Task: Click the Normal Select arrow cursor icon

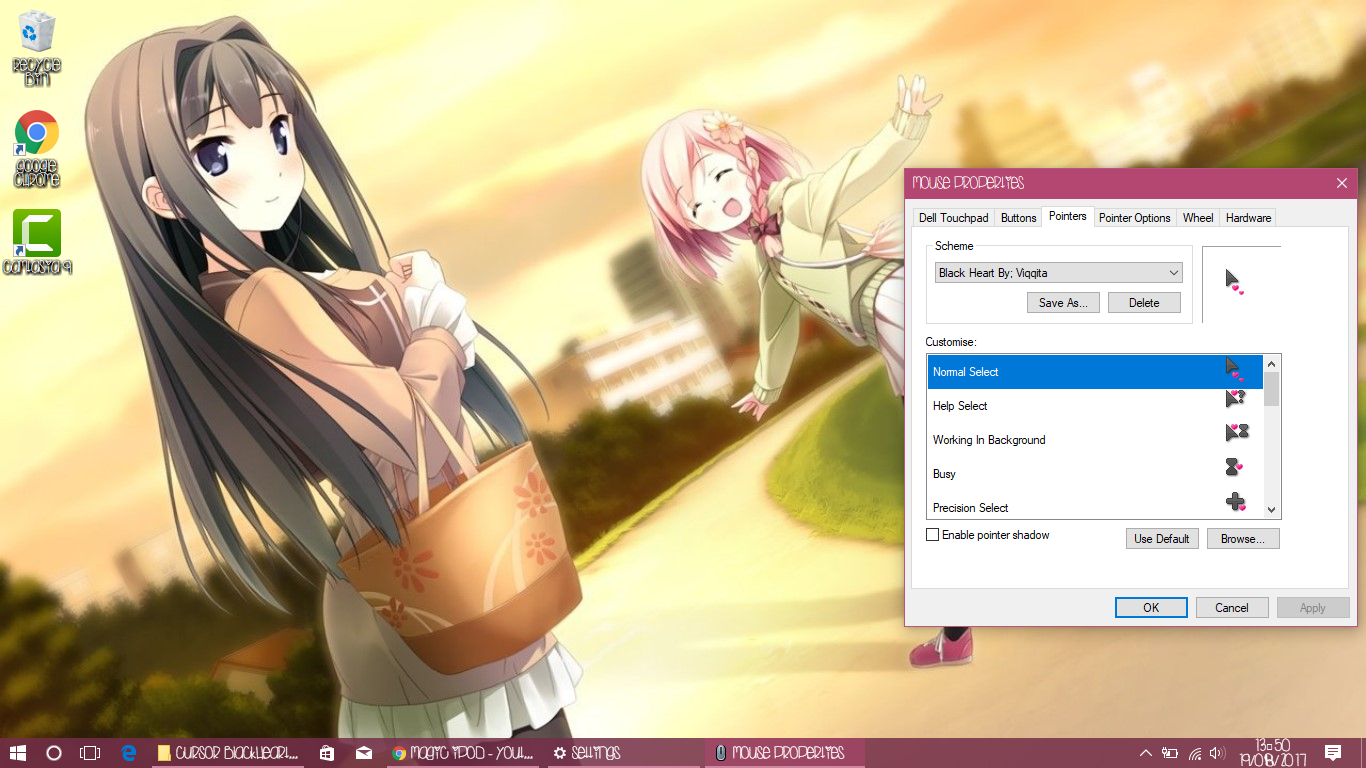Action: (x=1234, y=369)
